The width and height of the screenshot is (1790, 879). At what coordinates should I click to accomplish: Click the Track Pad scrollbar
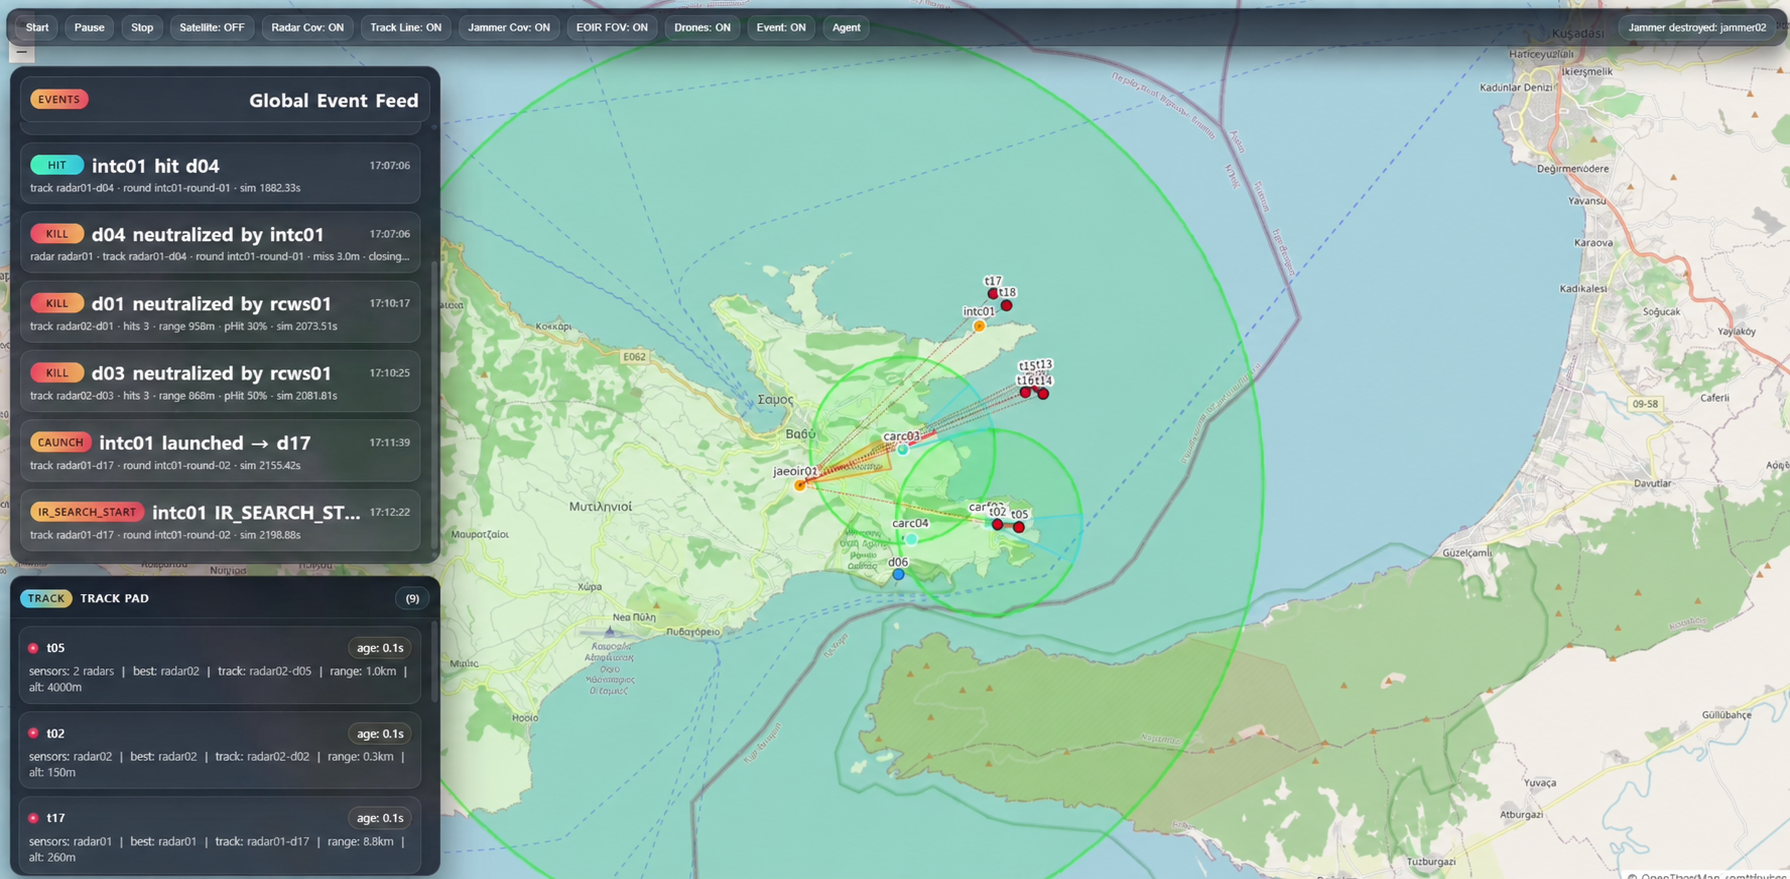click(434, 660)
